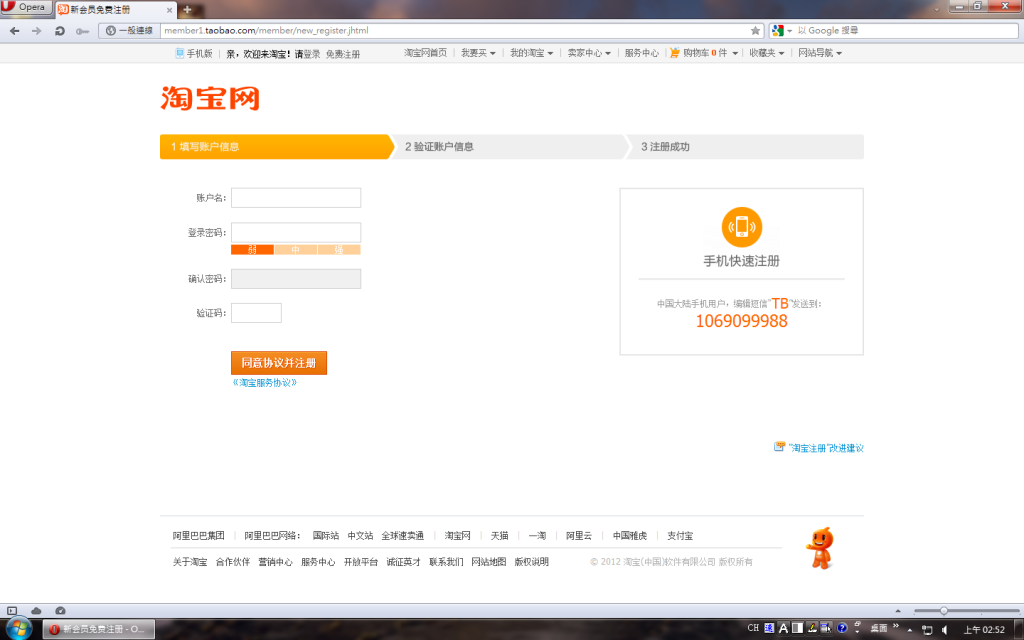Open the Opera main menu
1024x640 pixels.
25,7
